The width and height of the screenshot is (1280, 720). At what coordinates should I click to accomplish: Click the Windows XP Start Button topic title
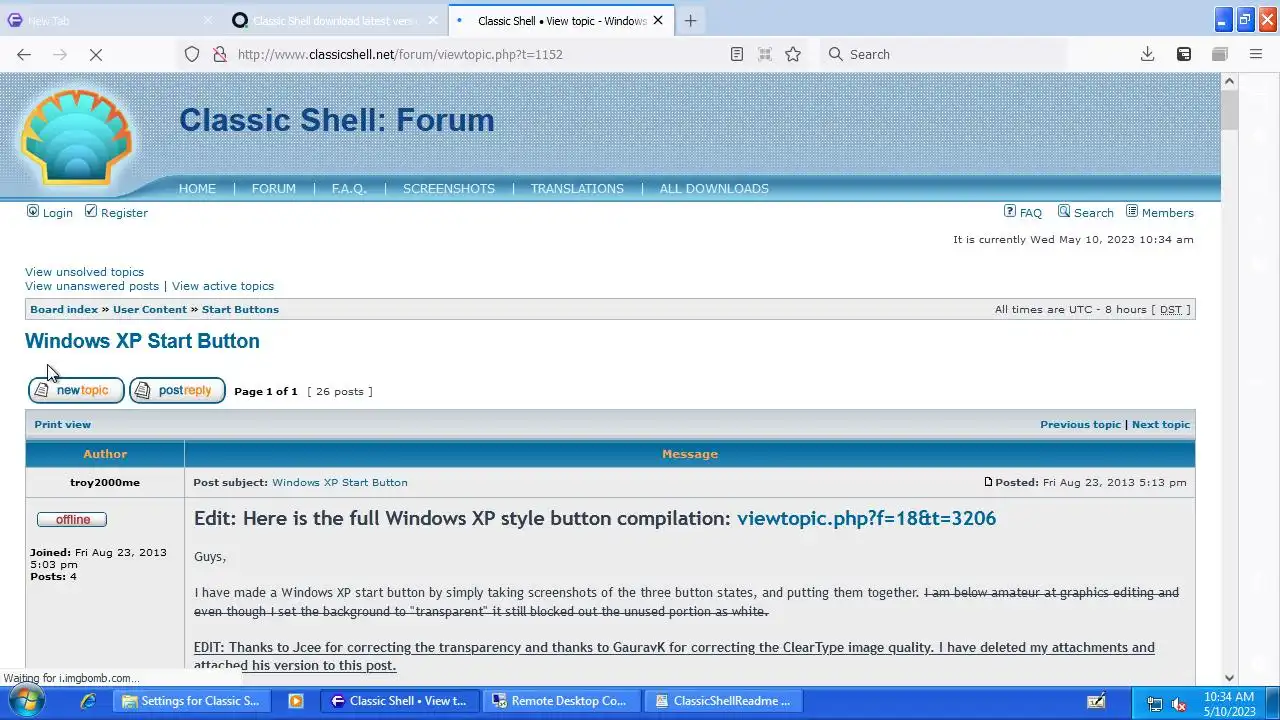pyautogui.click(x=142, y=341)
